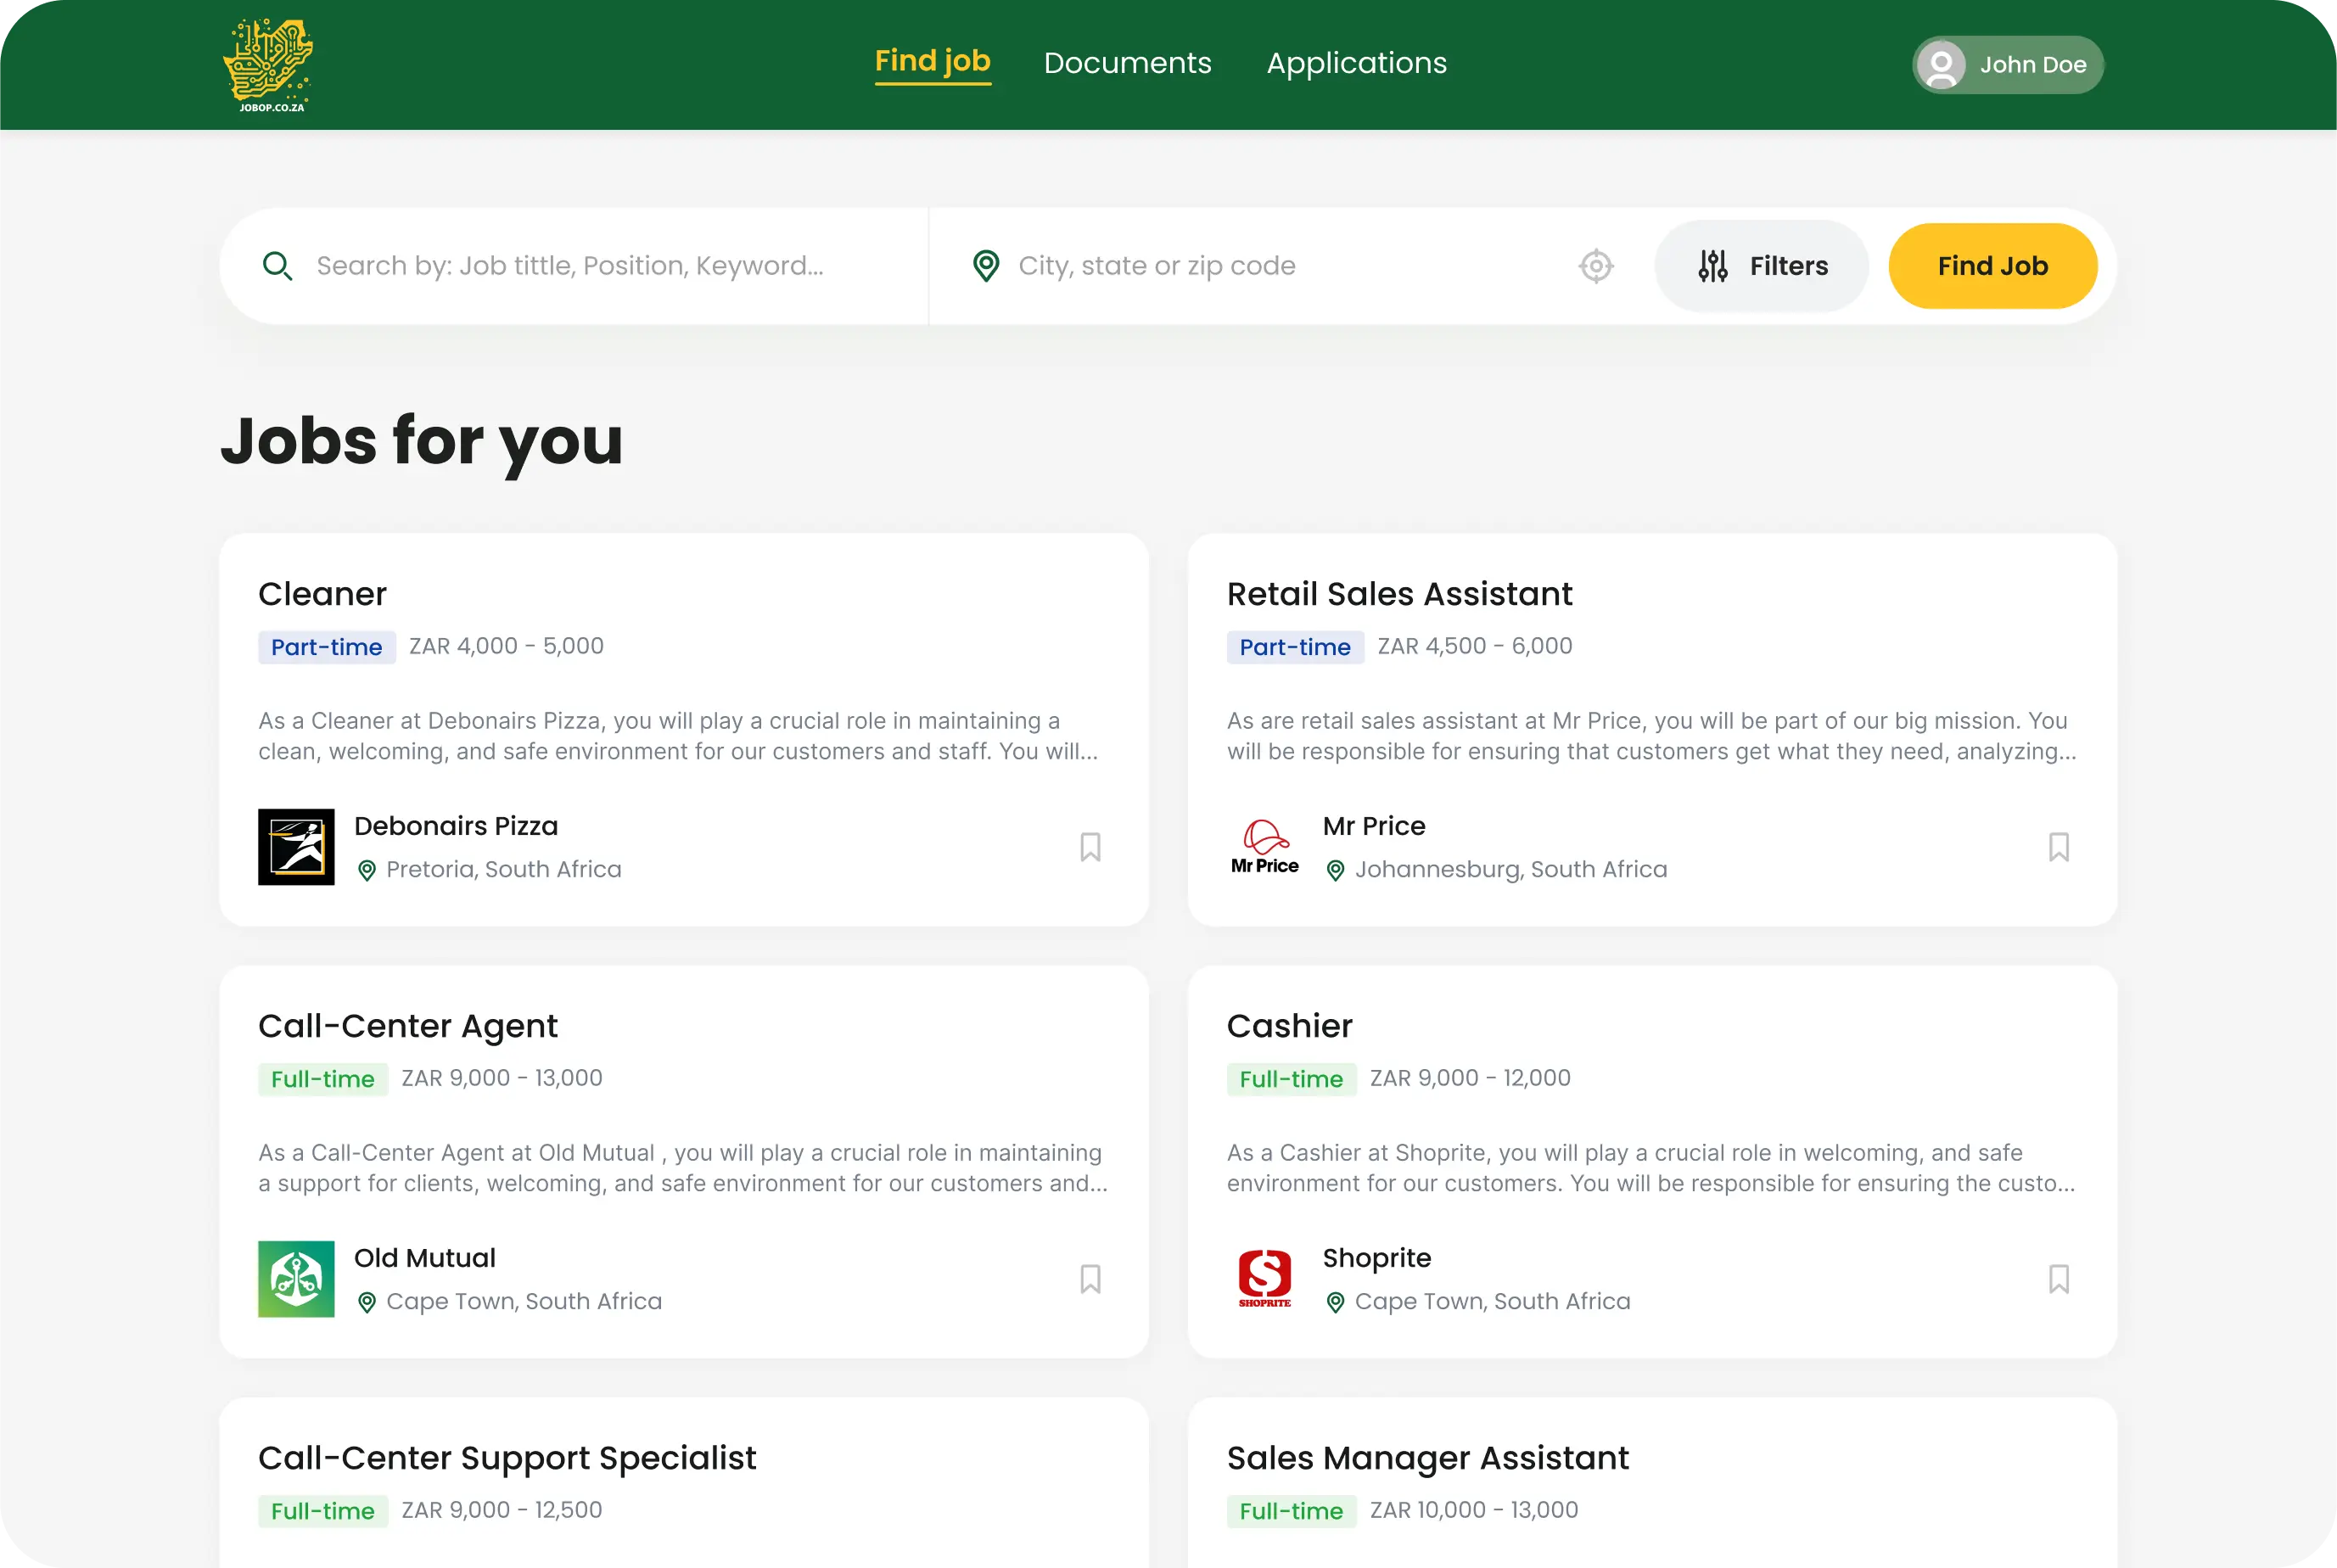Save the Call-Center Agent job bookmark
The width and height of the screenshot is (2337, 1568).
(x=1090, y=1279)
